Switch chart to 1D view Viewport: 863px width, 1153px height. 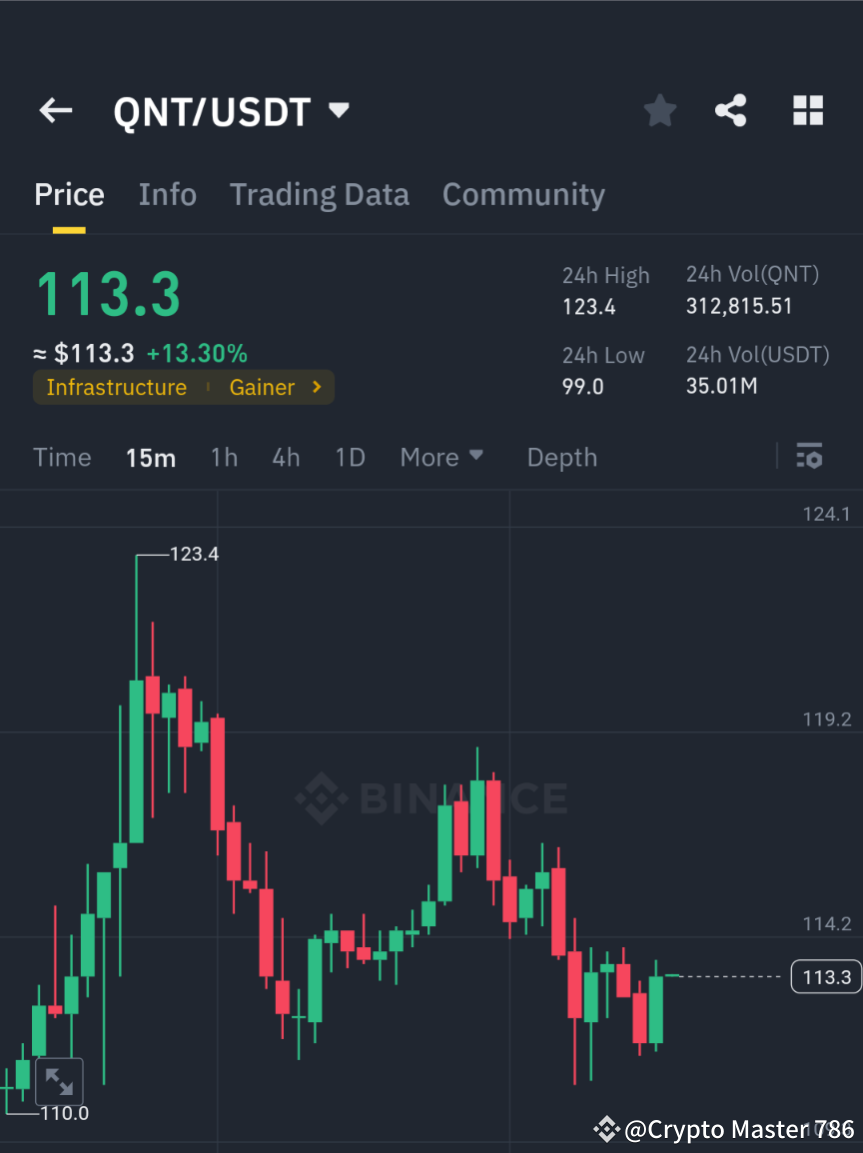349,456
